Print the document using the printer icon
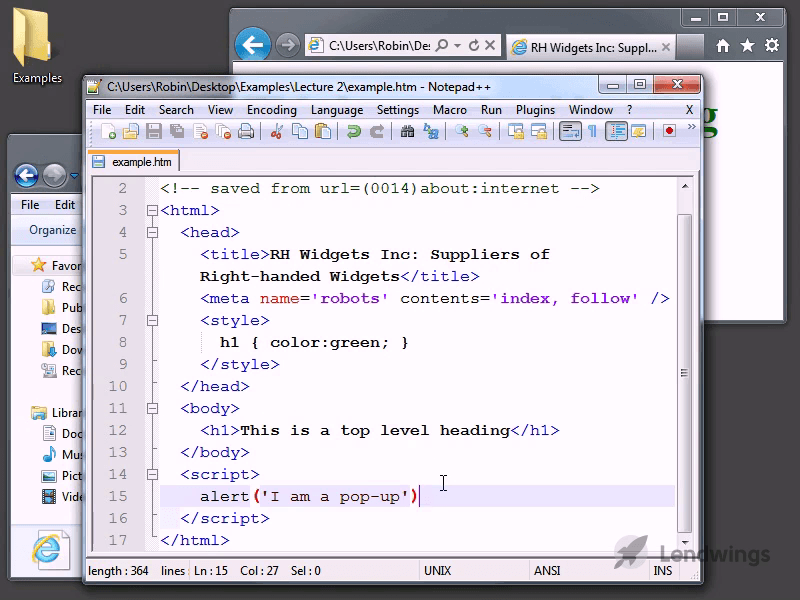Screen dimensions: 800x600 tap(246, 132)
